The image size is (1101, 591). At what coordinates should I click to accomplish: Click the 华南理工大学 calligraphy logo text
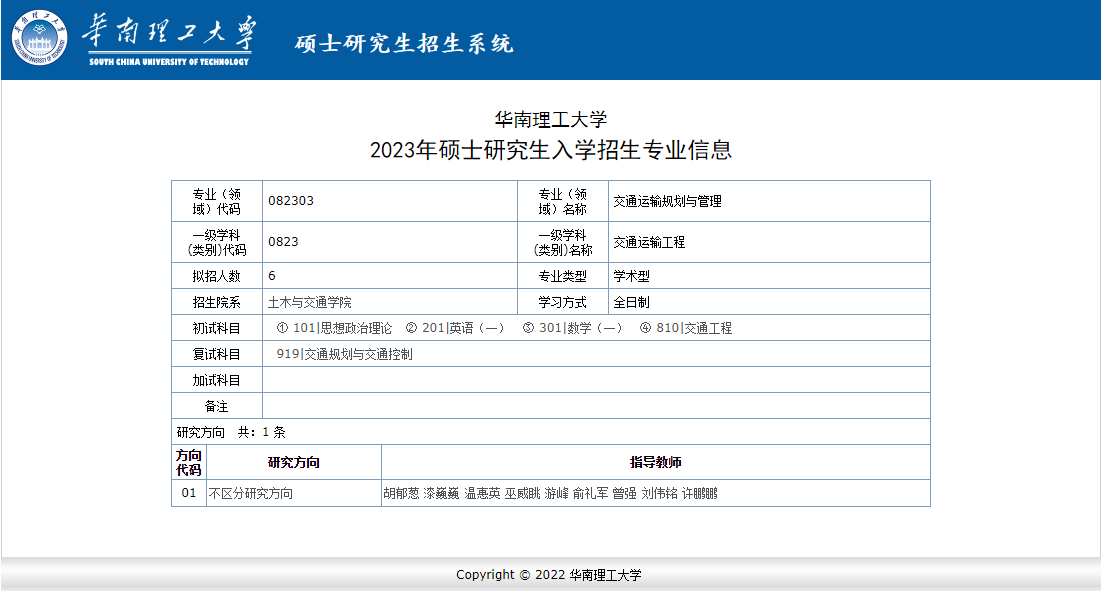tap(169, 32)
